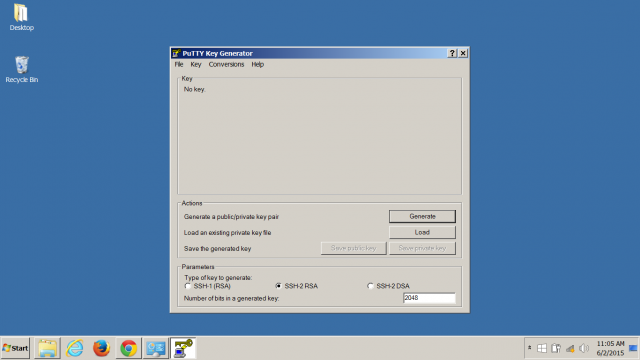Viewport: 640px width, 360px height.
Task: Close the PuTTY Key Generator window
Action: coord(463,53)
